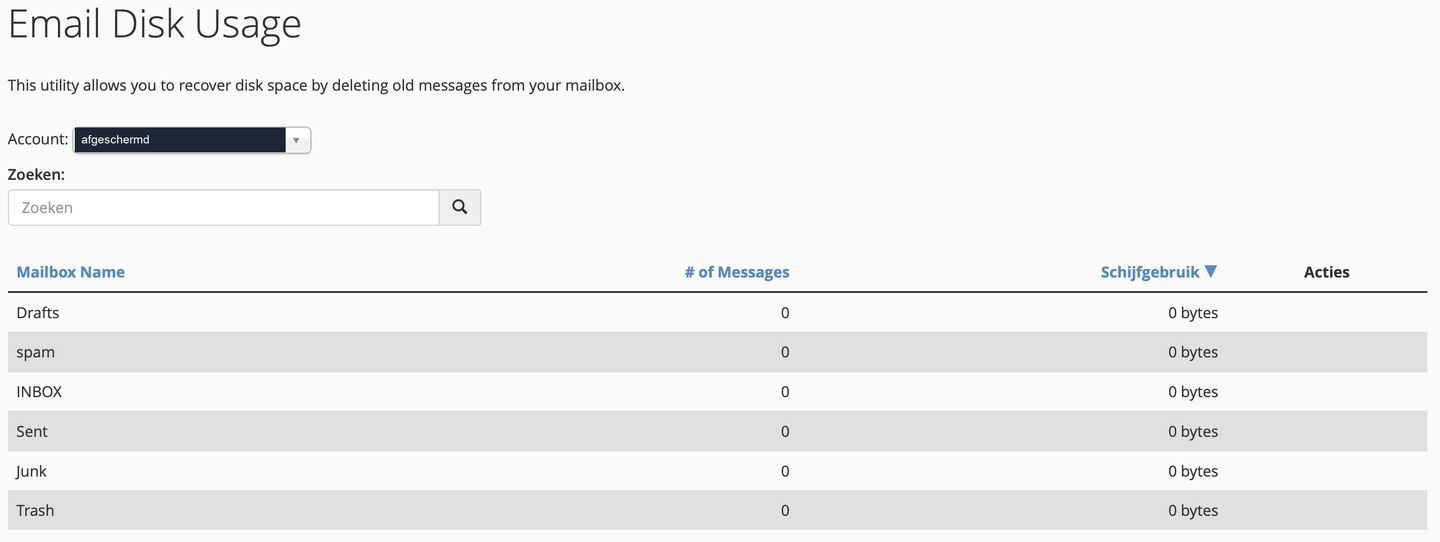Click the Email Disk Usage heading
Viewport: 1440px width, 542px height.
point(155,24)
